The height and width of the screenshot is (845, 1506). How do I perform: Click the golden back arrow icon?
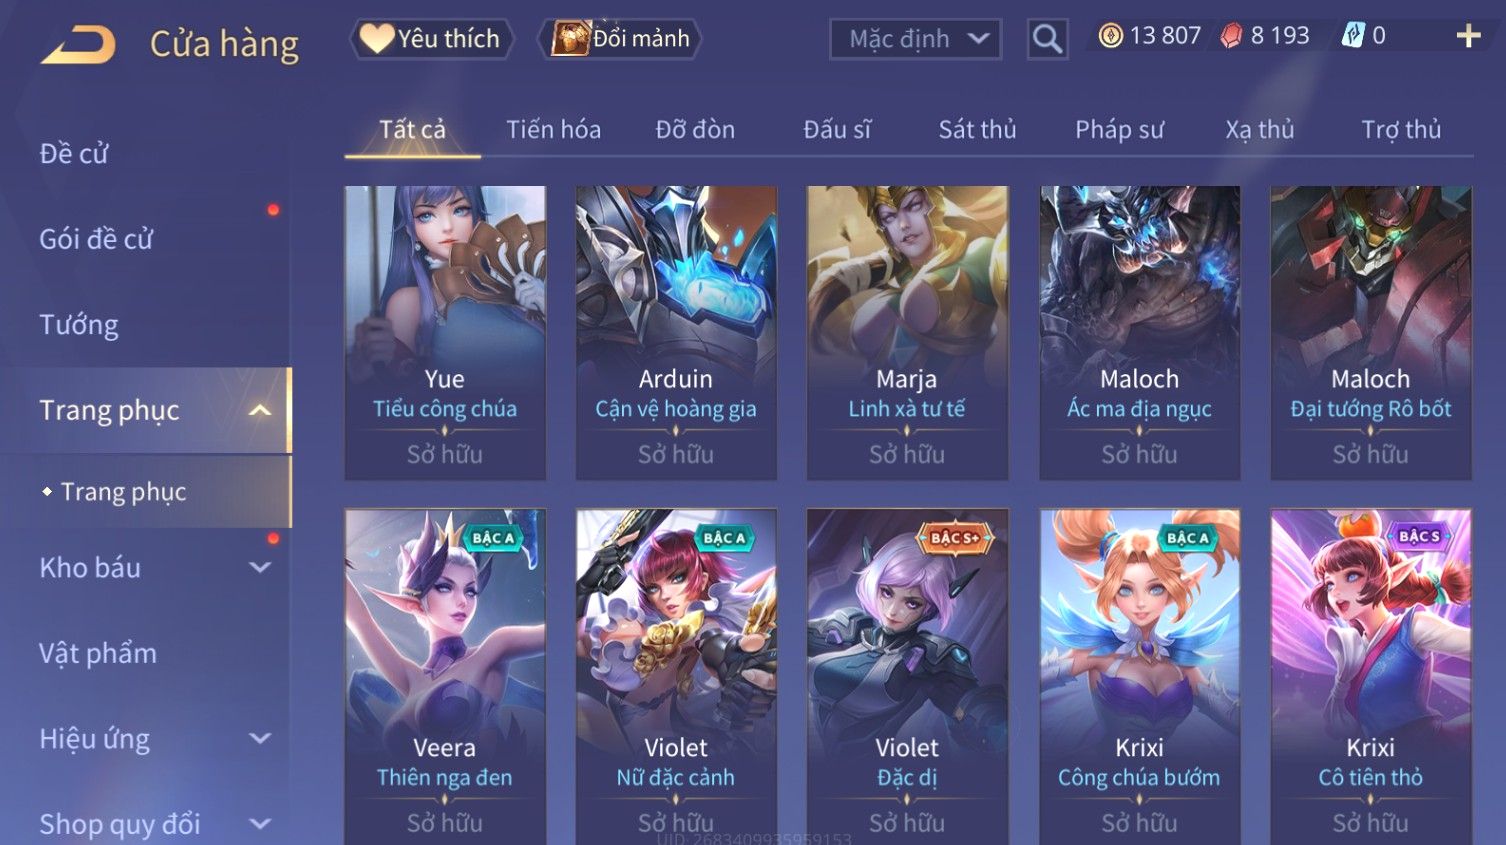click(78, 45)
